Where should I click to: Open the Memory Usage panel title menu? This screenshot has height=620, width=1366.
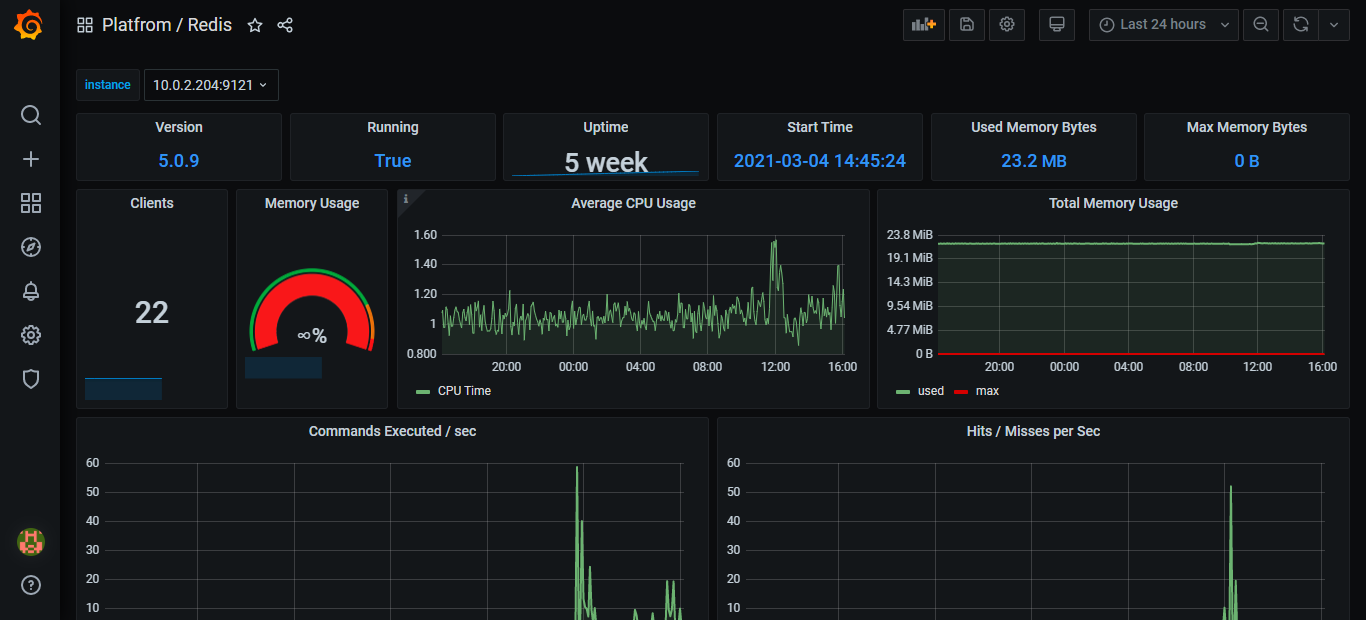(312, 203)
